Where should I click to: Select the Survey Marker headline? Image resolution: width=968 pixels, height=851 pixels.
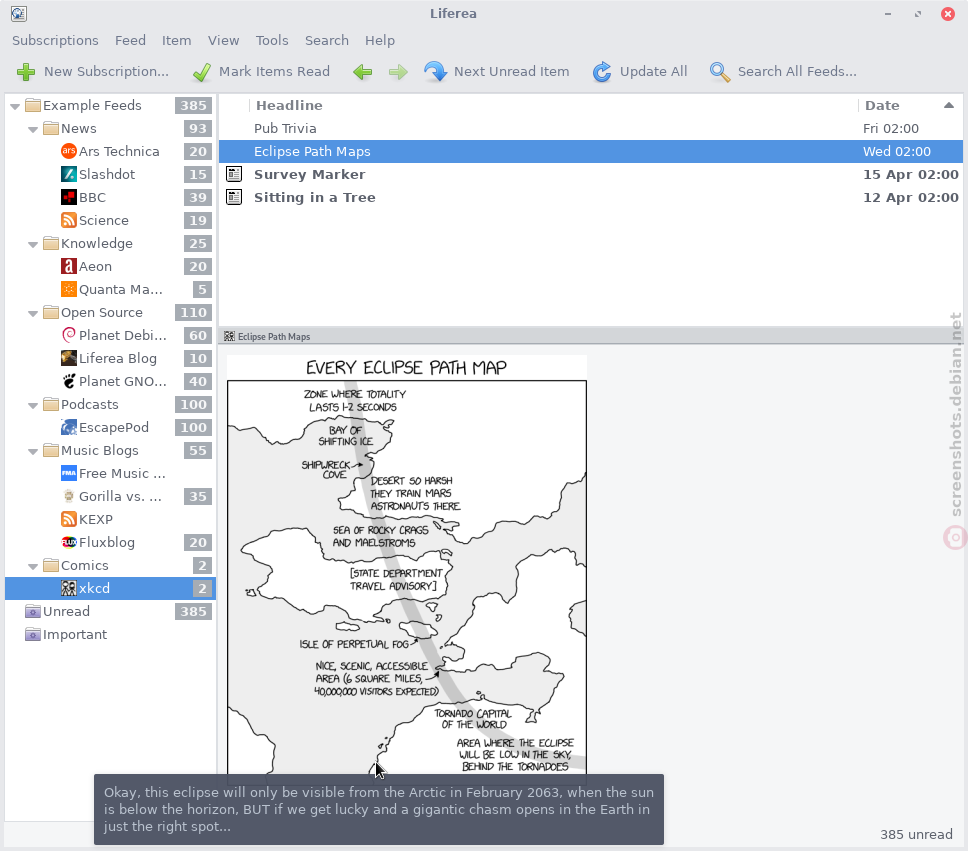pos(310,174)
